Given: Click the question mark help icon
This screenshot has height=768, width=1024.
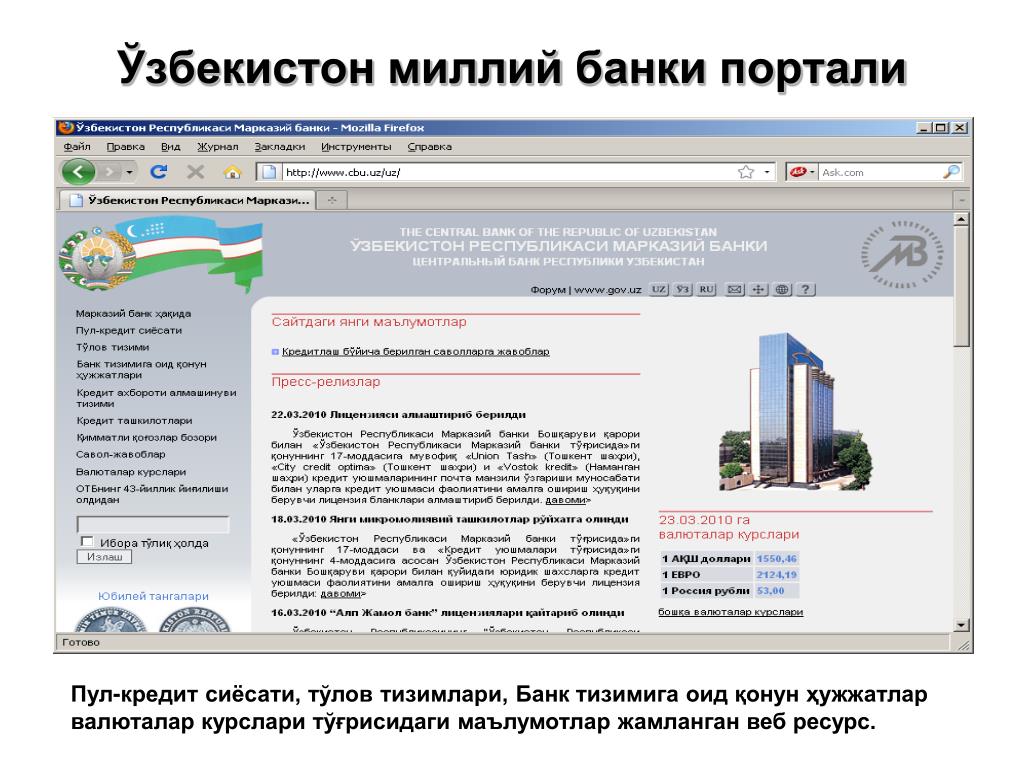Looking at the screenshot, I should (x=806, y=289).
